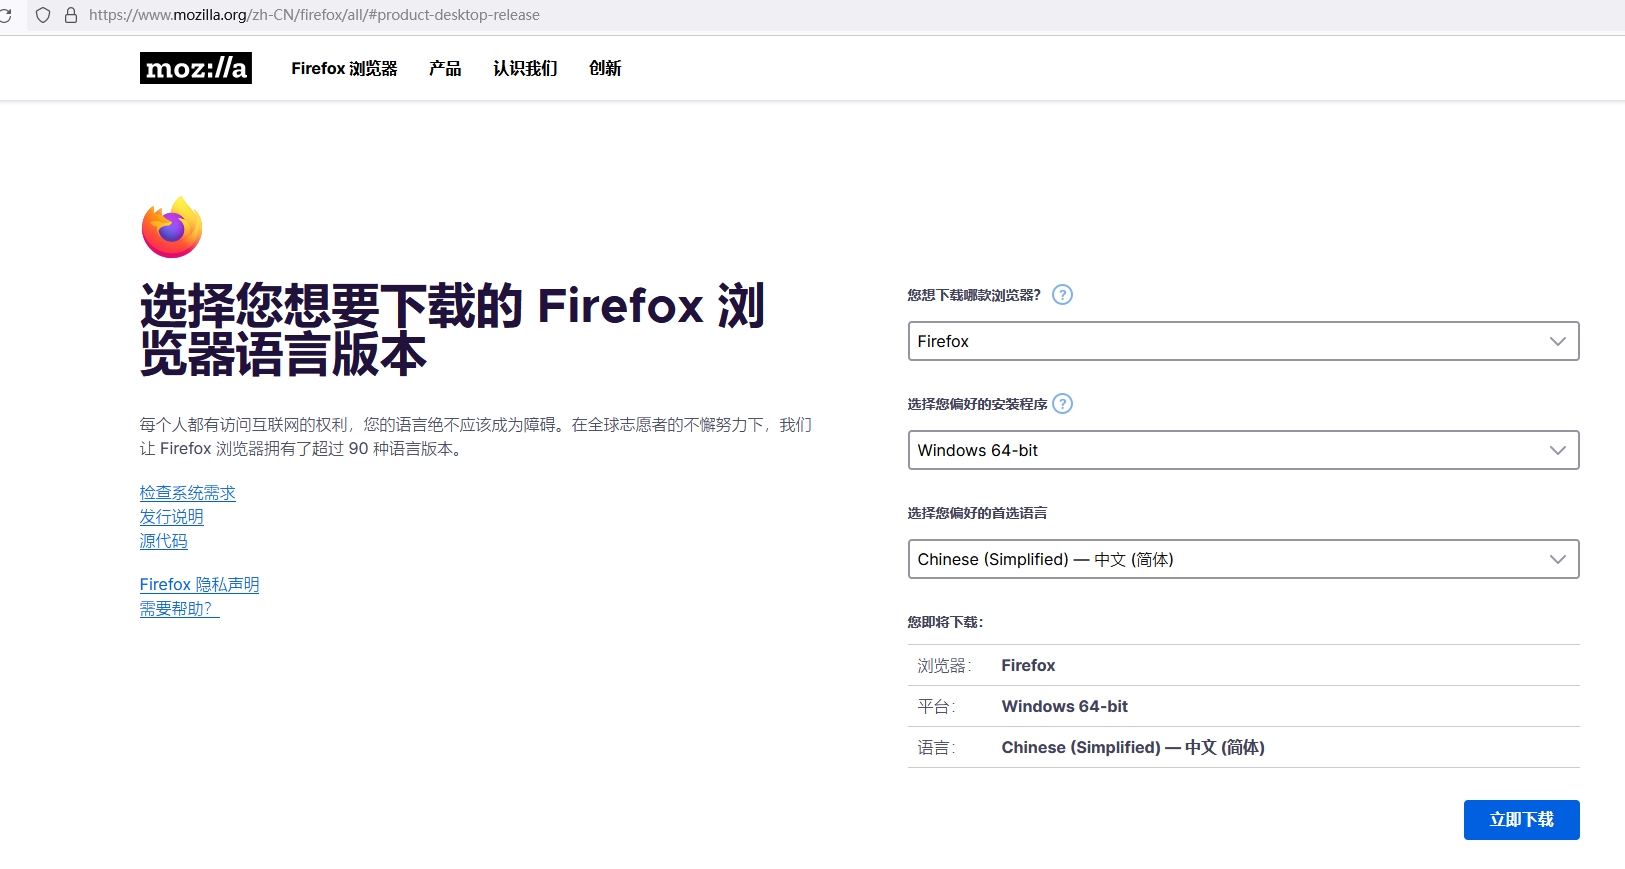The width and height of the screenshot is (1625, 869).
Task: Click the 您即将下载 summary Firefox browser value
Action: 1028,666
